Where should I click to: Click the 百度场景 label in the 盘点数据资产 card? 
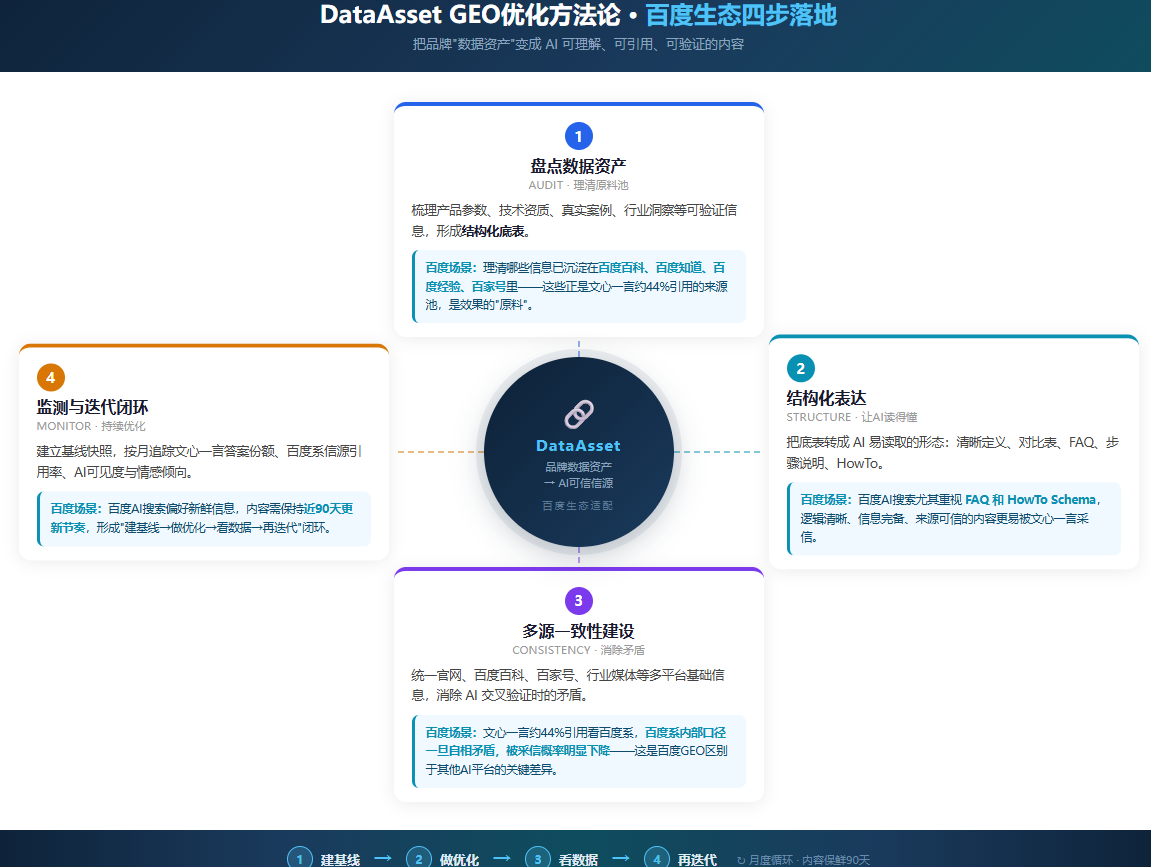(x=448, y=268)
